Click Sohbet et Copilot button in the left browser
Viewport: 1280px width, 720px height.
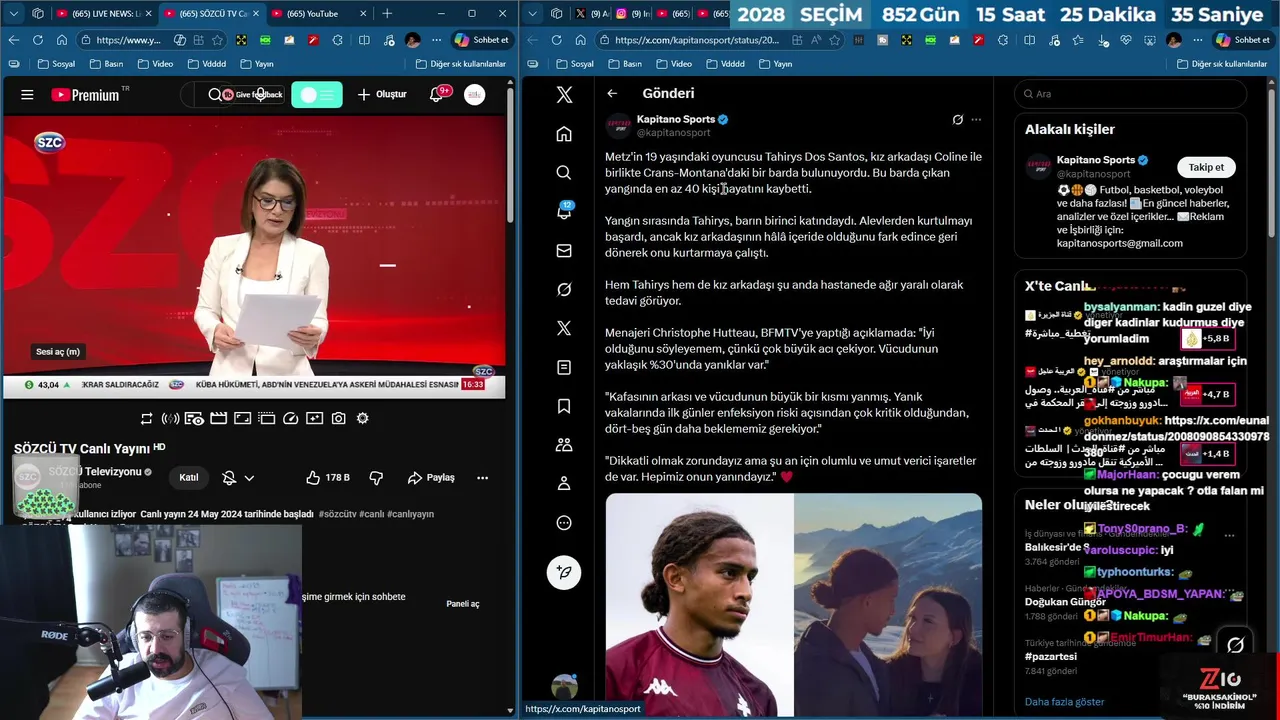pyautogui.click(x=482, y=40)
